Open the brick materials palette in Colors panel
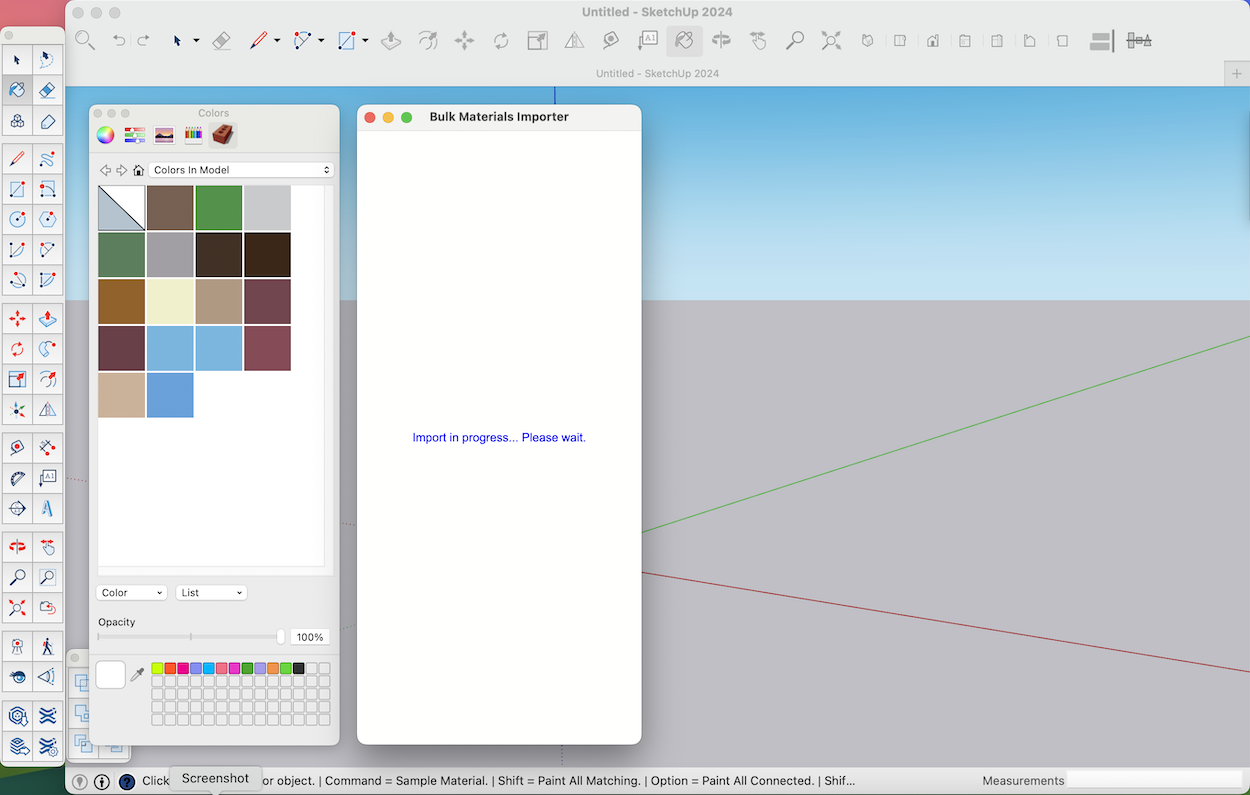Screen dimensions: 1250x795 click(222, 134)
